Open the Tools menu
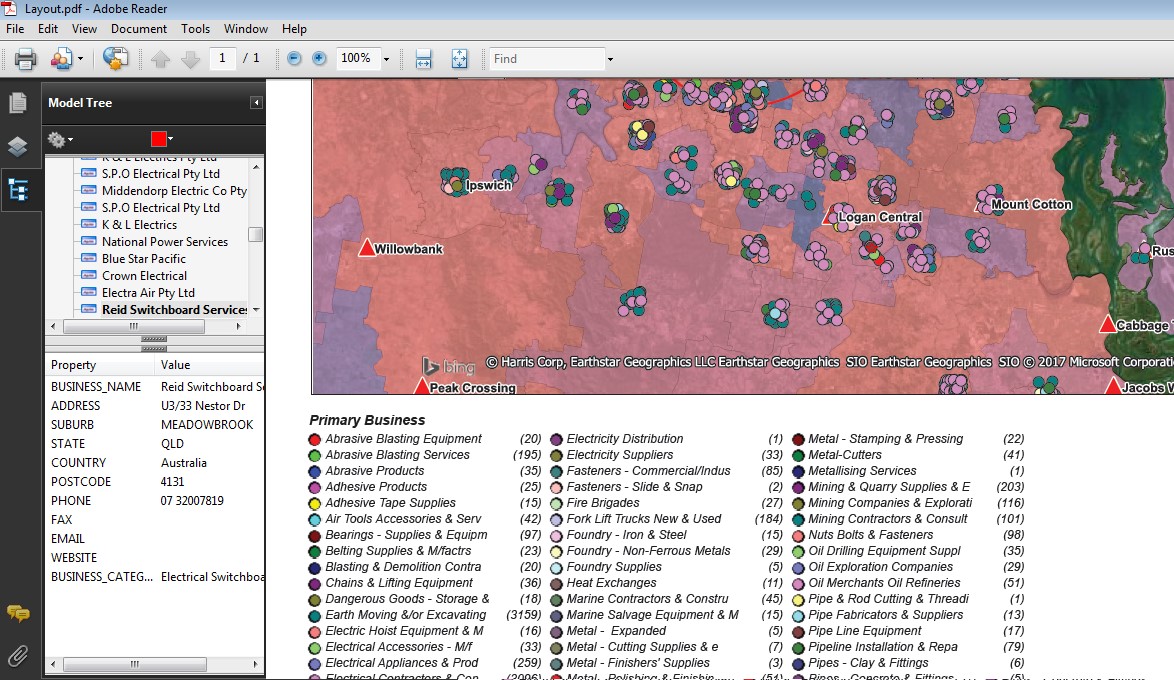This screenshot has height=680, width=1174. coord(195,29)
